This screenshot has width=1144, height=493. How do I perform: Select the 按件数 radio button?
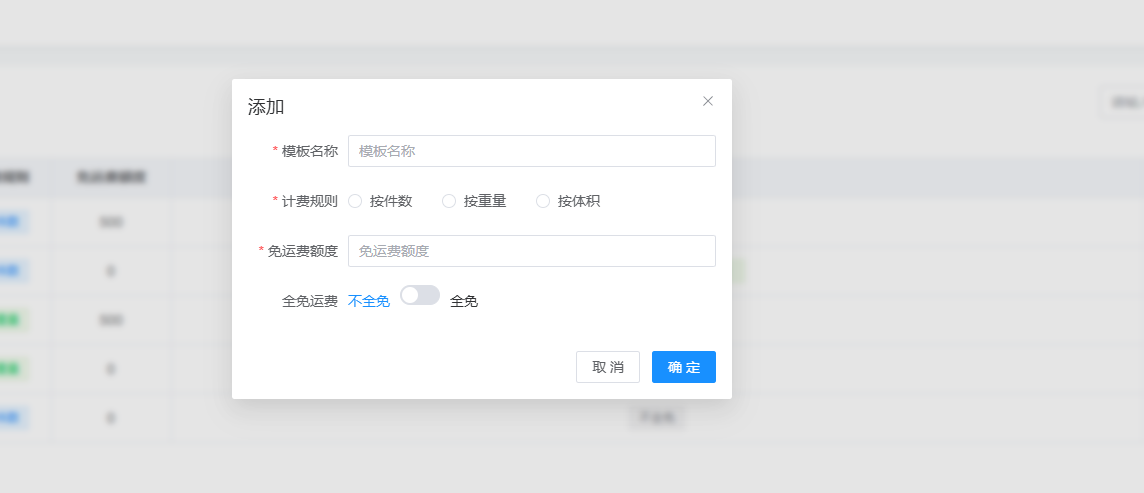pyautogui.click(x=355, y=201)
